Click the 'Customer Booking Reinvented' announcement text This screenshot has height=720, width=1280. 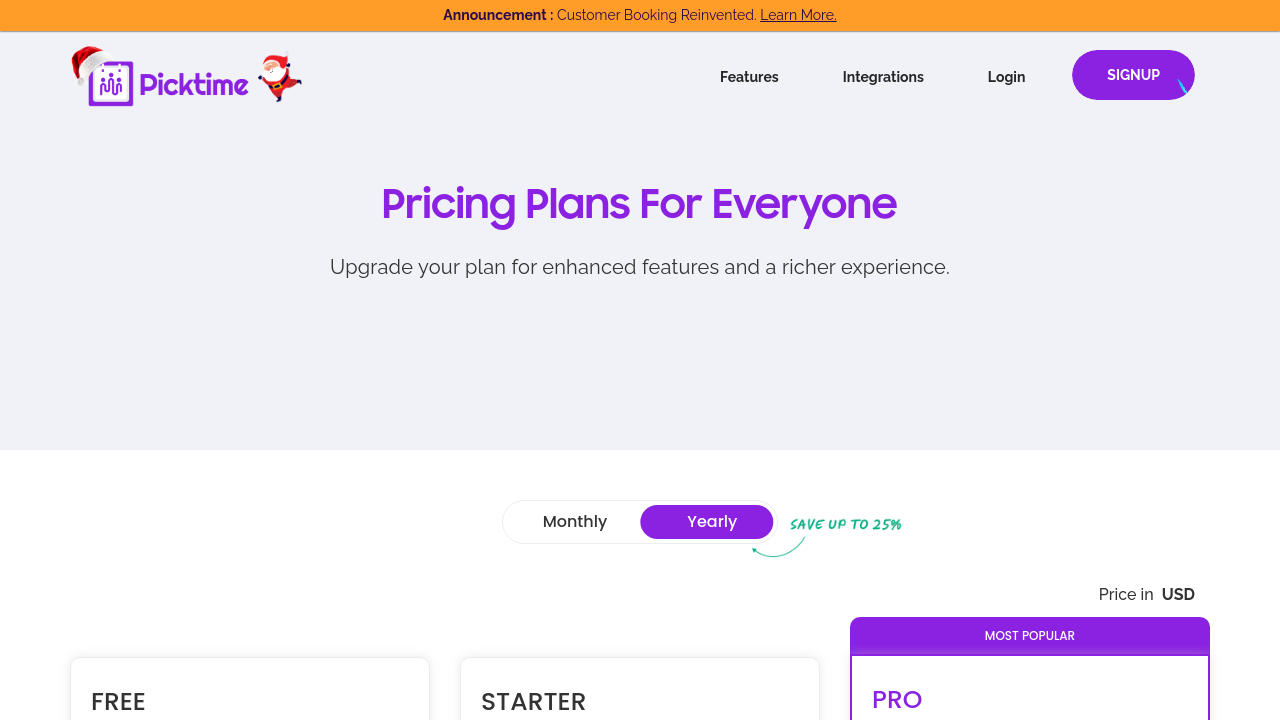point(656,15)
